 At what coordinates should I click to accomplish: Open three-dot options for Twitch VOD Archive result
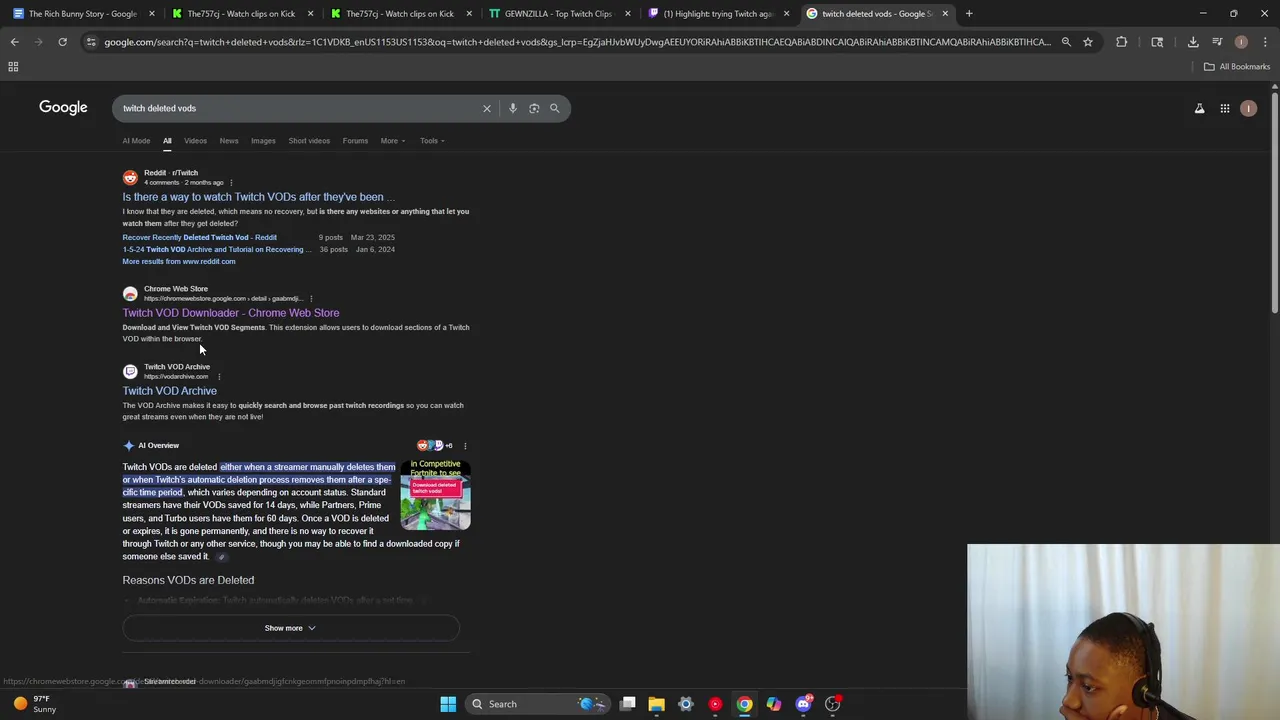click(219, 377)
